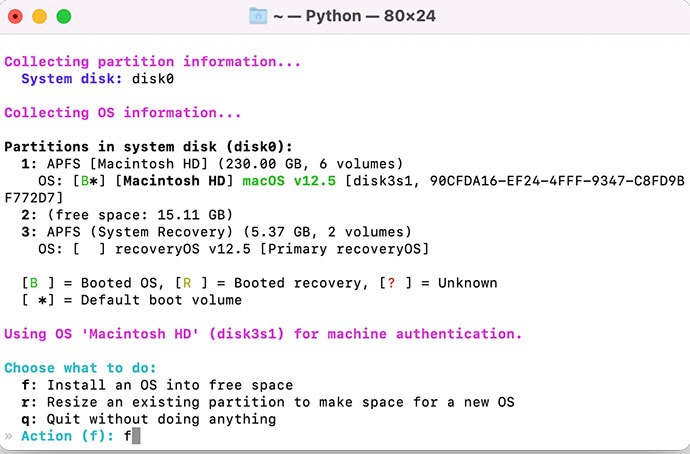Click the wrapped 'F772D7]' line

point(34,198)
